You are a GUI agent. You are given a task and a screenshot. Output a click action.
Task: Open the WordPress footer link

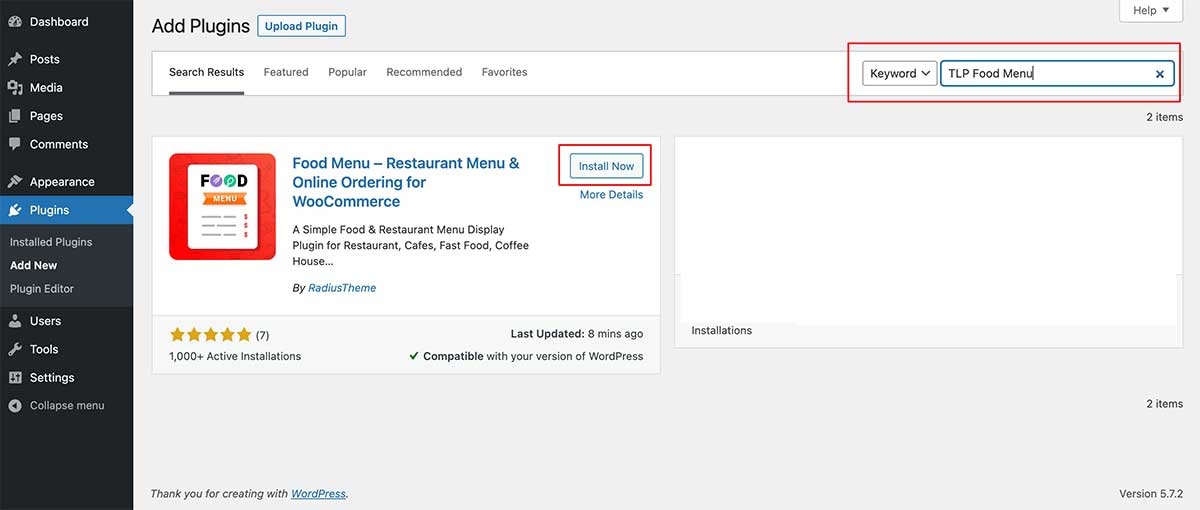click(x=318, y=494)
